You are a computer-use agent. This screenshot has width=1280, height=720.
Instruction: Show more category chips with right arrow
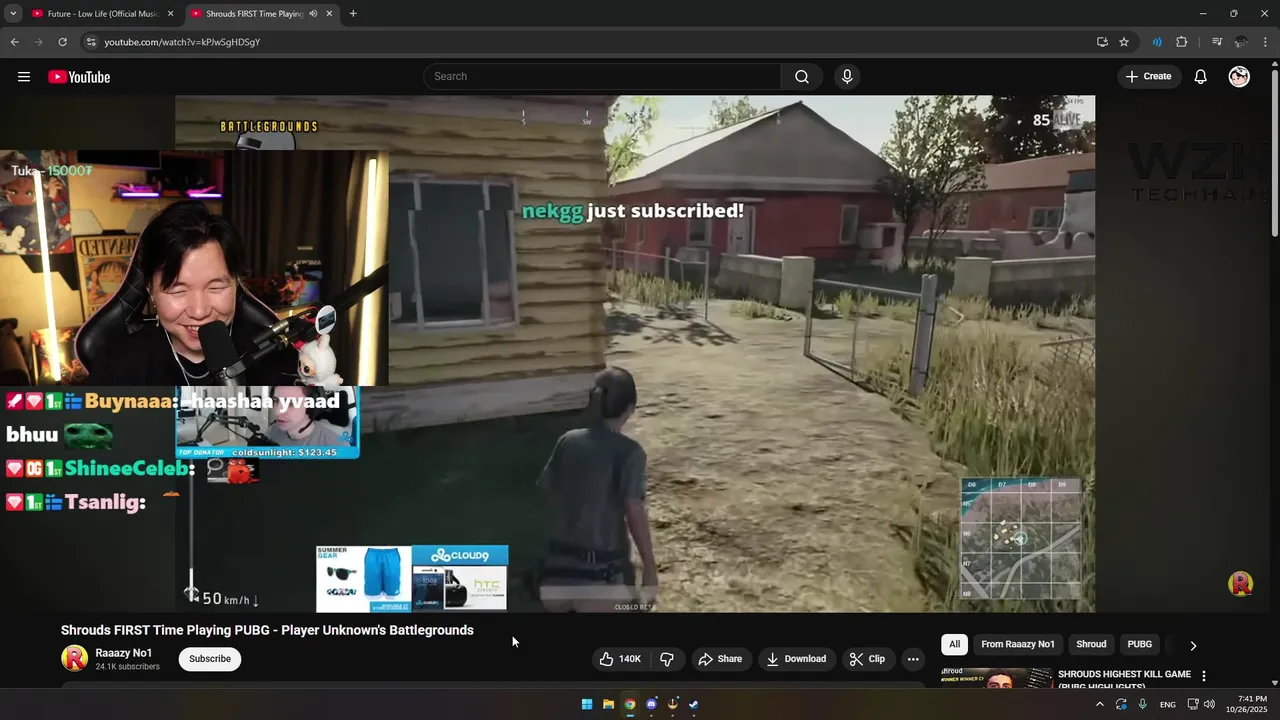tap(1192, 645)
